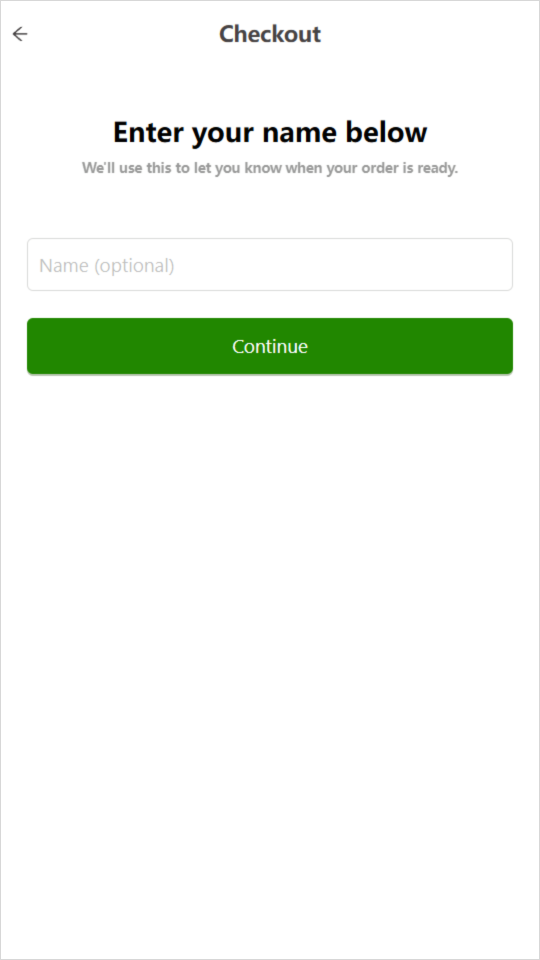Screen dimensions: 540x960
Task: Focus the name input box
Action: coord(270,264)
